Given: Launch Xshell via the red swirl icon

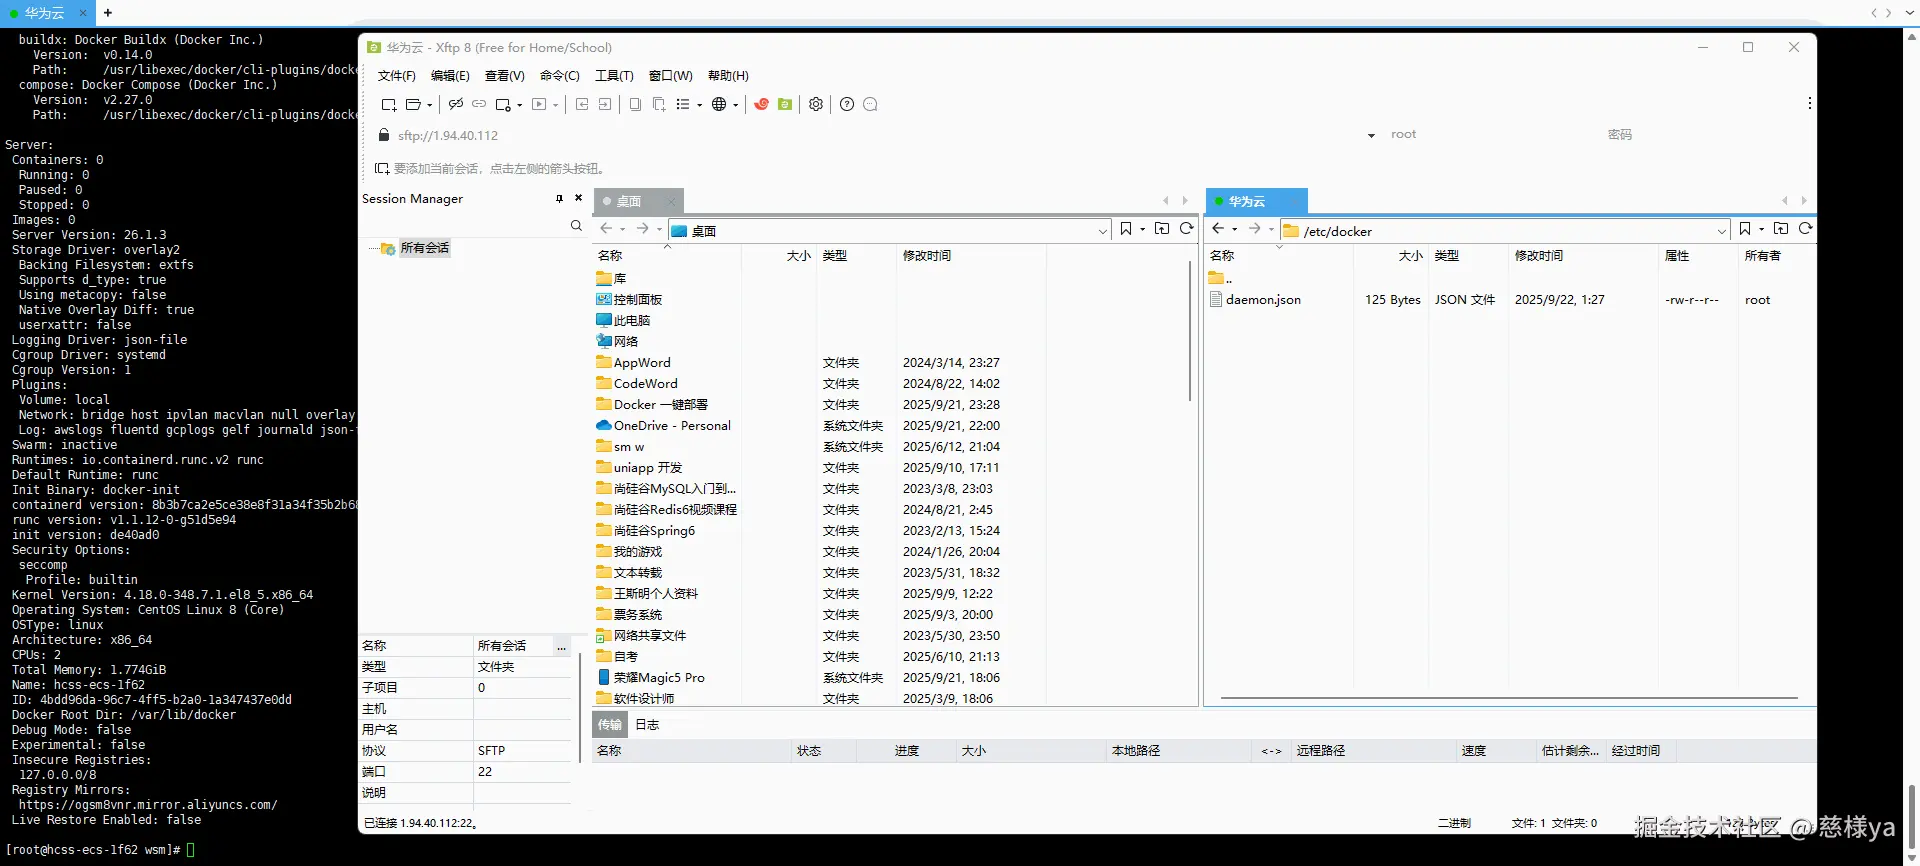Looking at the screenshot, I should [x=761, y=104].
